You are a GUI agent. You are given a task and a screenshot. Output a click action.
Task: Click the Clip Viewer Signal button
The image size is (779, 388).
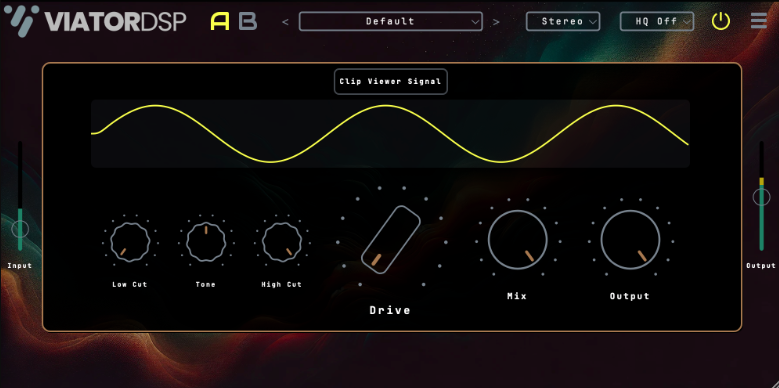(390, 81)
